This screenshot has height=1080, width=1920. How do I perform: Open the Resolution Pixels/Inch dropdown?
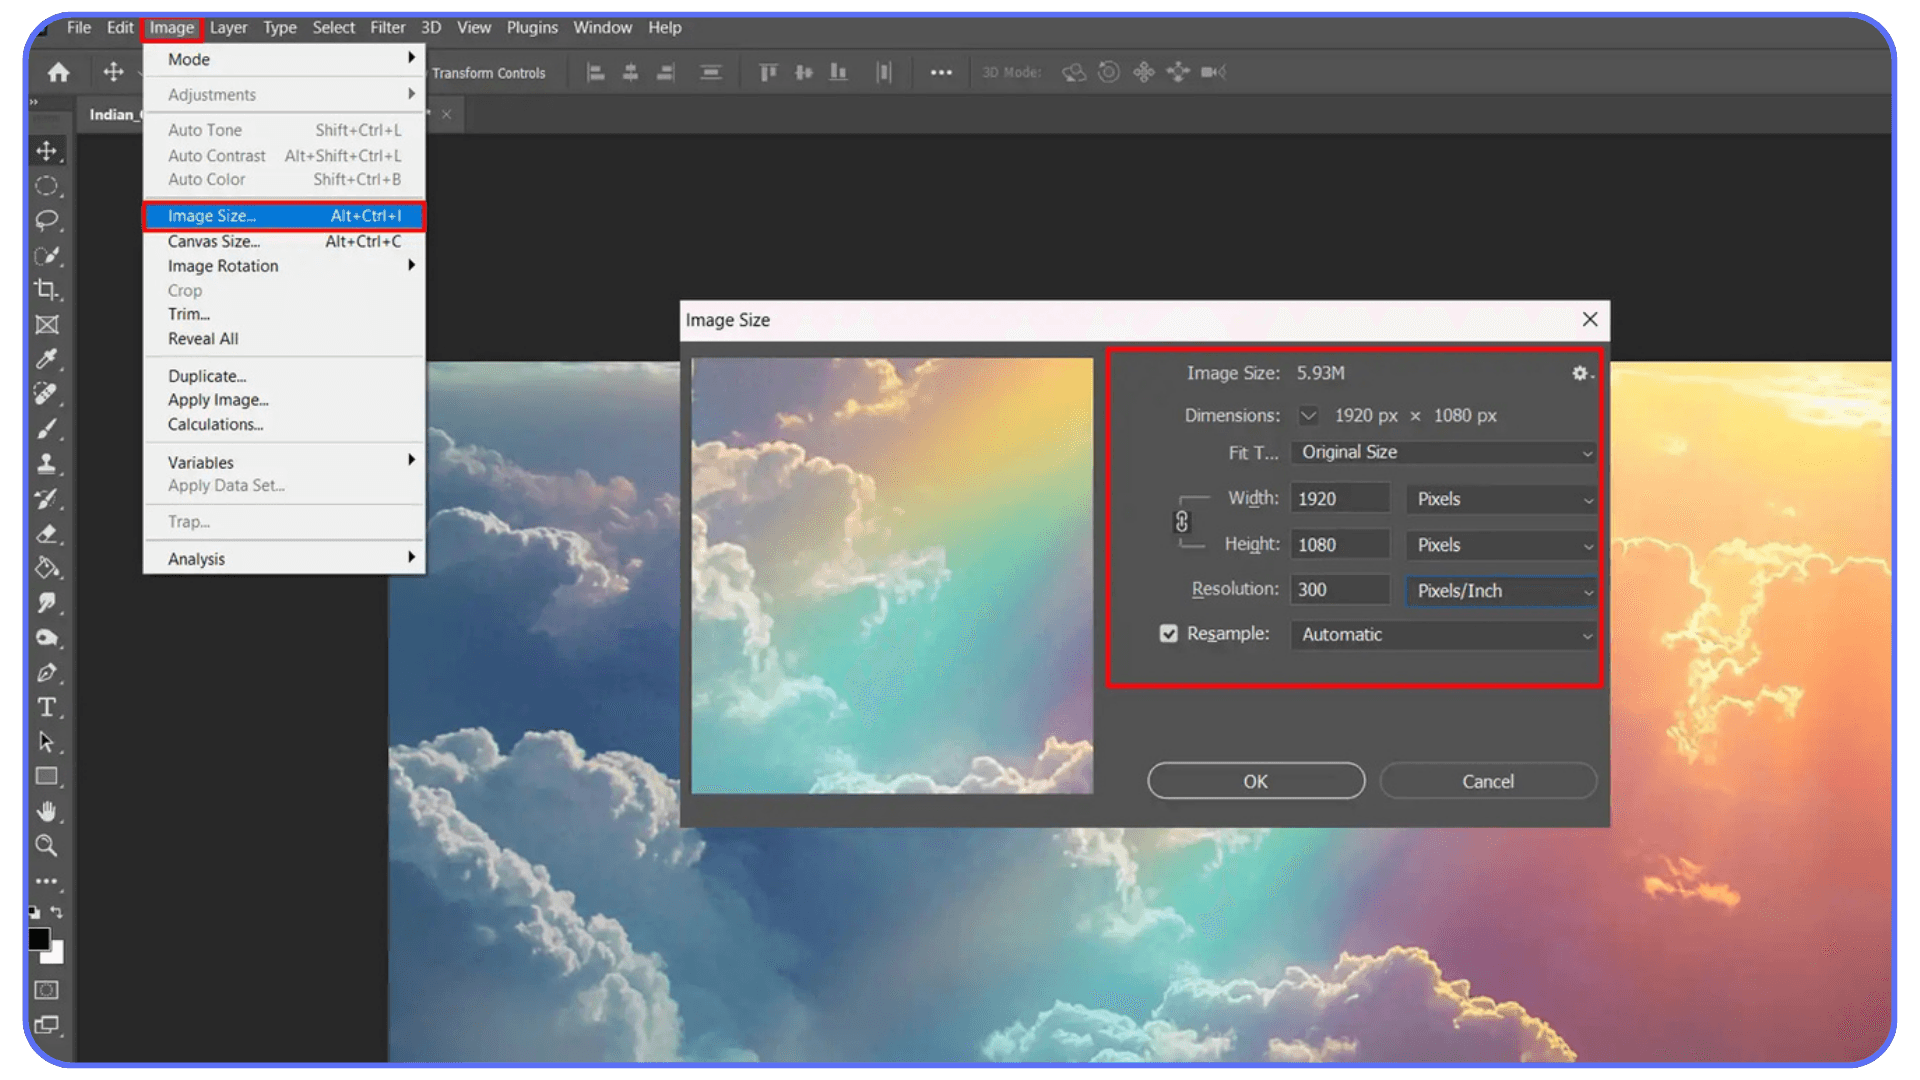pyautogui.click(x=1501, y=591)
